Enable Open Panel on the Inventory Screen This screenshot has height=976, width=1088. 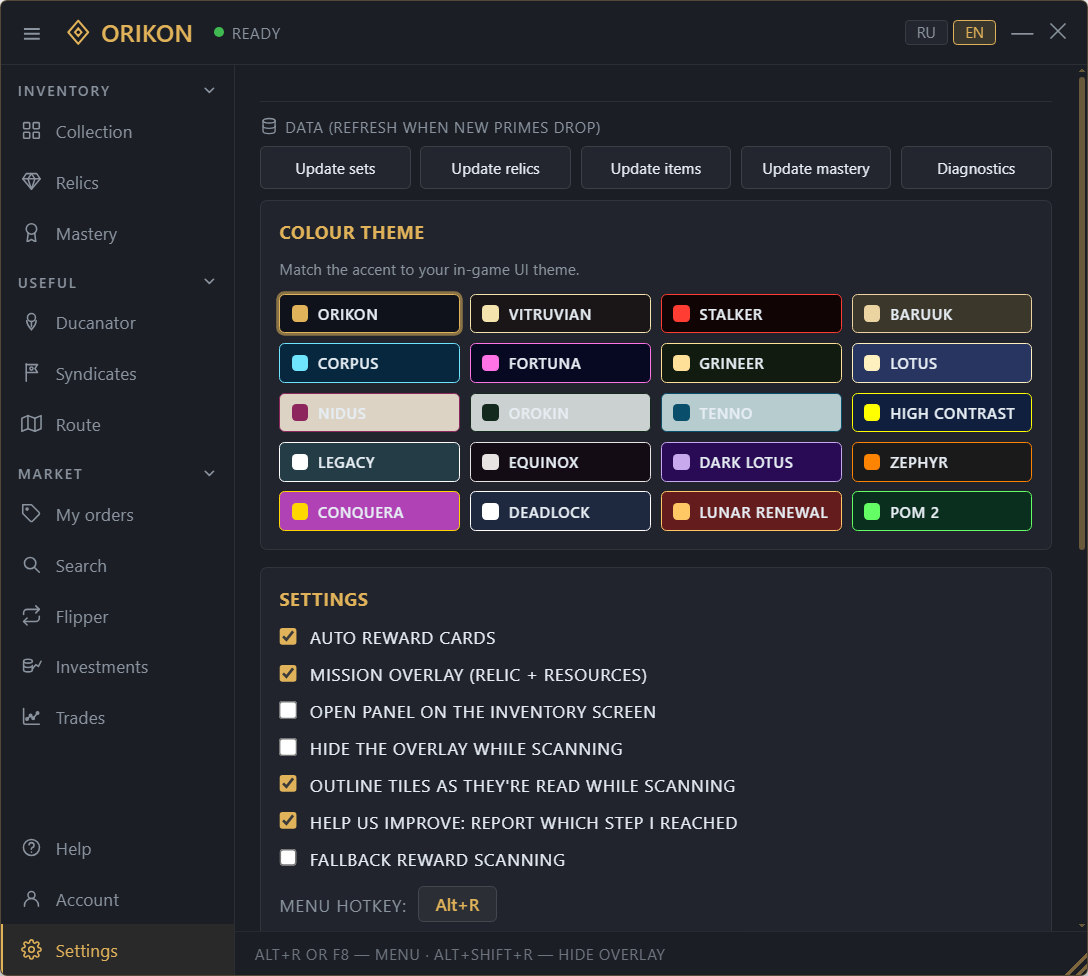click(288, 710)
